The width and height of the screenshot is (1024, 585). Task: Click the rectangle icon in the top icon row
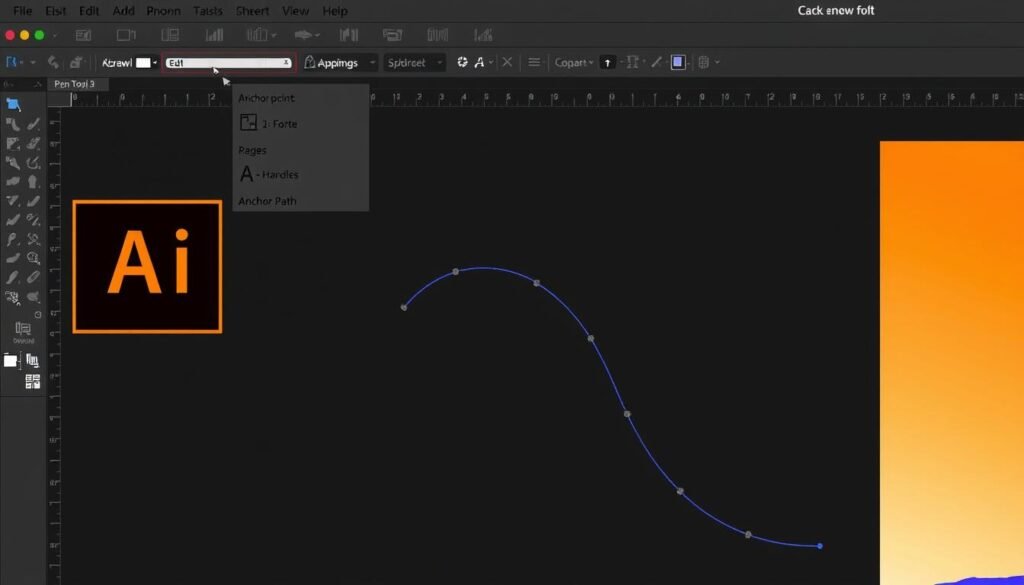(x=126, y=35)
